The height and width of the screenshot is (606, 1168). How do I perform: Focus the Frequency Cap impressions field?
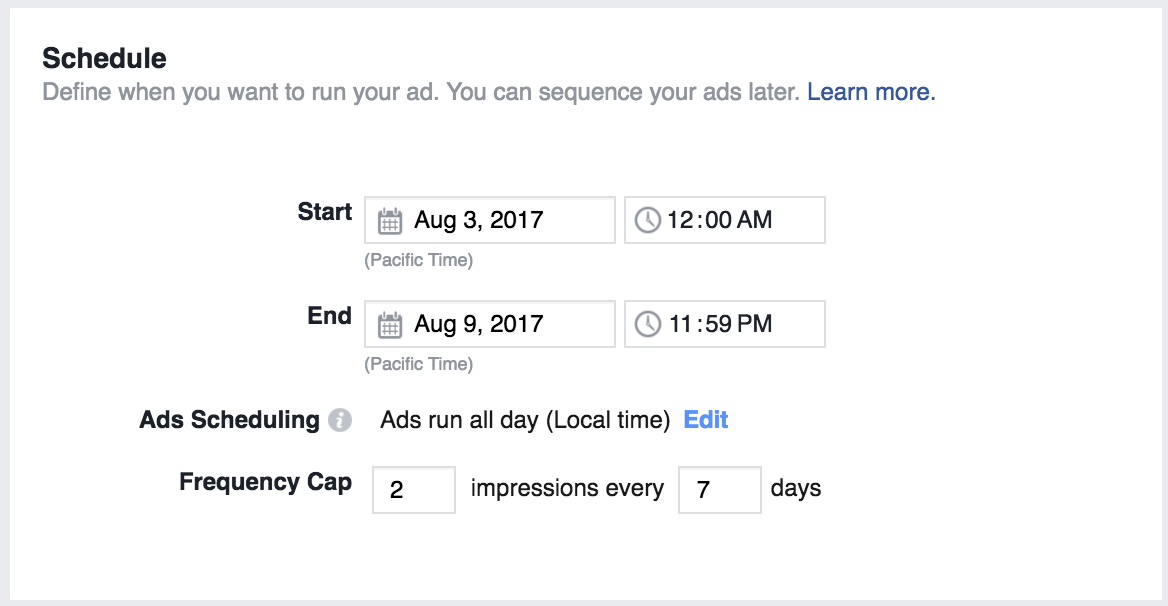click(x=414, y=490)
